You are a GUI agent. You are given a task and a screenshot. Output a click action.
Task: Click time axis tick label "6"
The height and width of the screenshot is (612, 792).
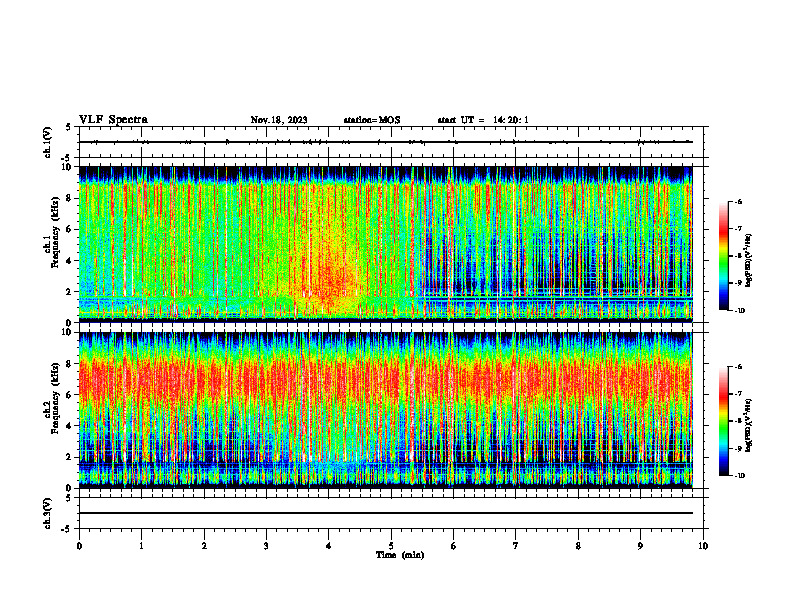tap(454, 546)
